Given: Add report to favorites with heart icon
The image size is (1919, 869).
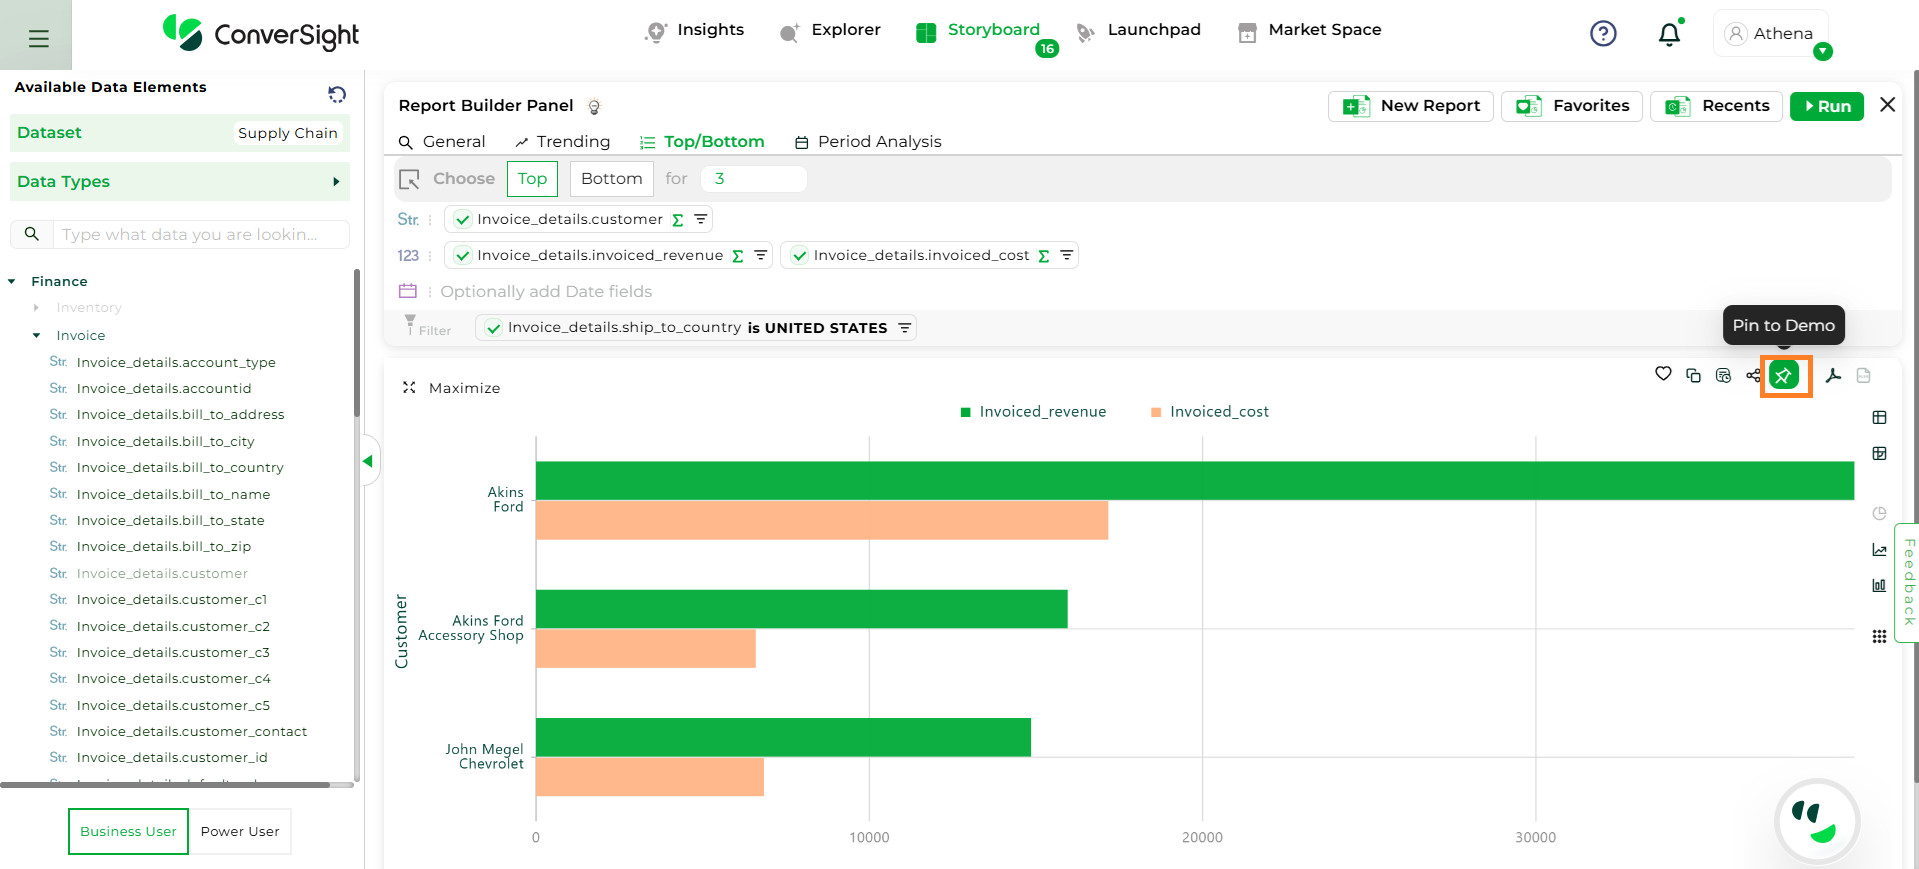Looking at the screenshot, I should [x=1663, y=374].
